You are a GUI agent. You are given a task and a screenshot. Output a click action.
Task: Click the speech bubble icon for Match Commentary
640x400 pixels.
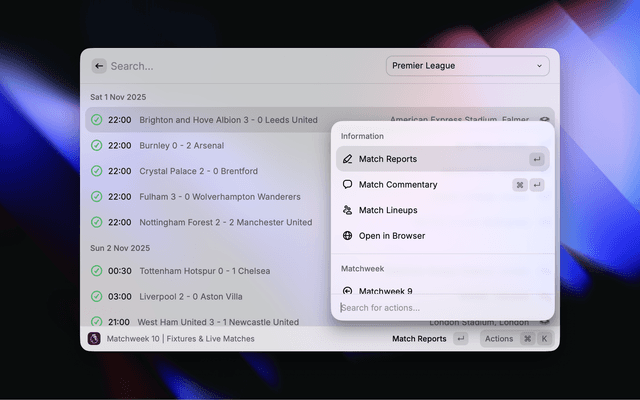(348, 185)
